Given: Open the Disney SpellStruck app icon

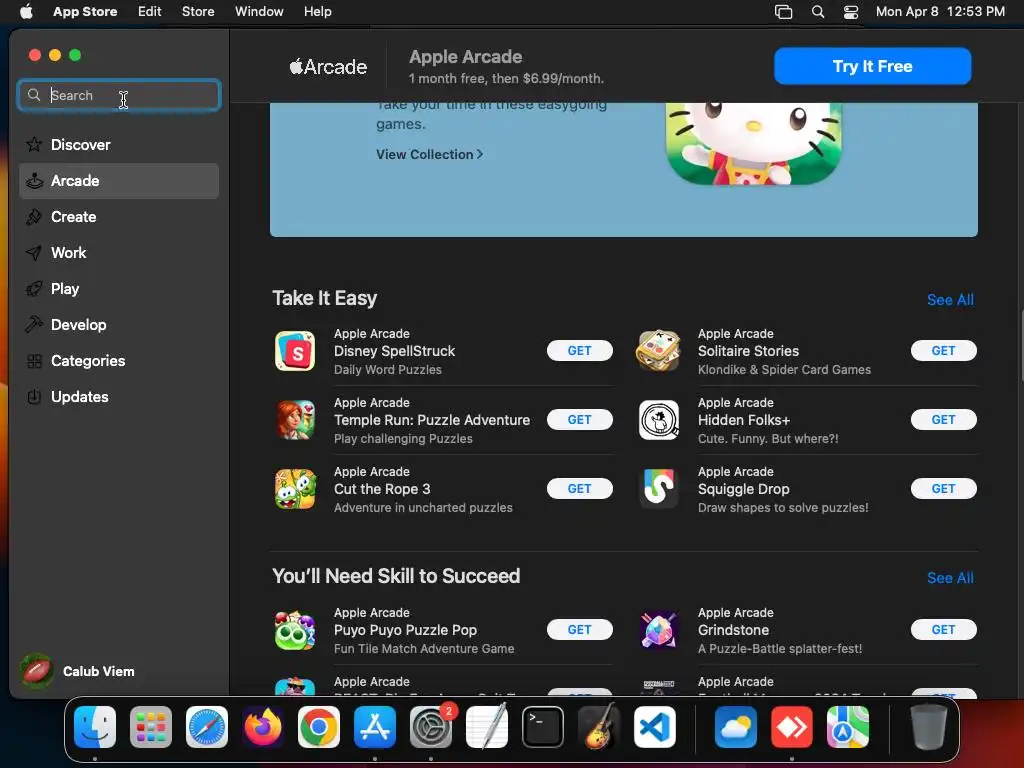Looking at the screenshot, I should pos(295,351).
